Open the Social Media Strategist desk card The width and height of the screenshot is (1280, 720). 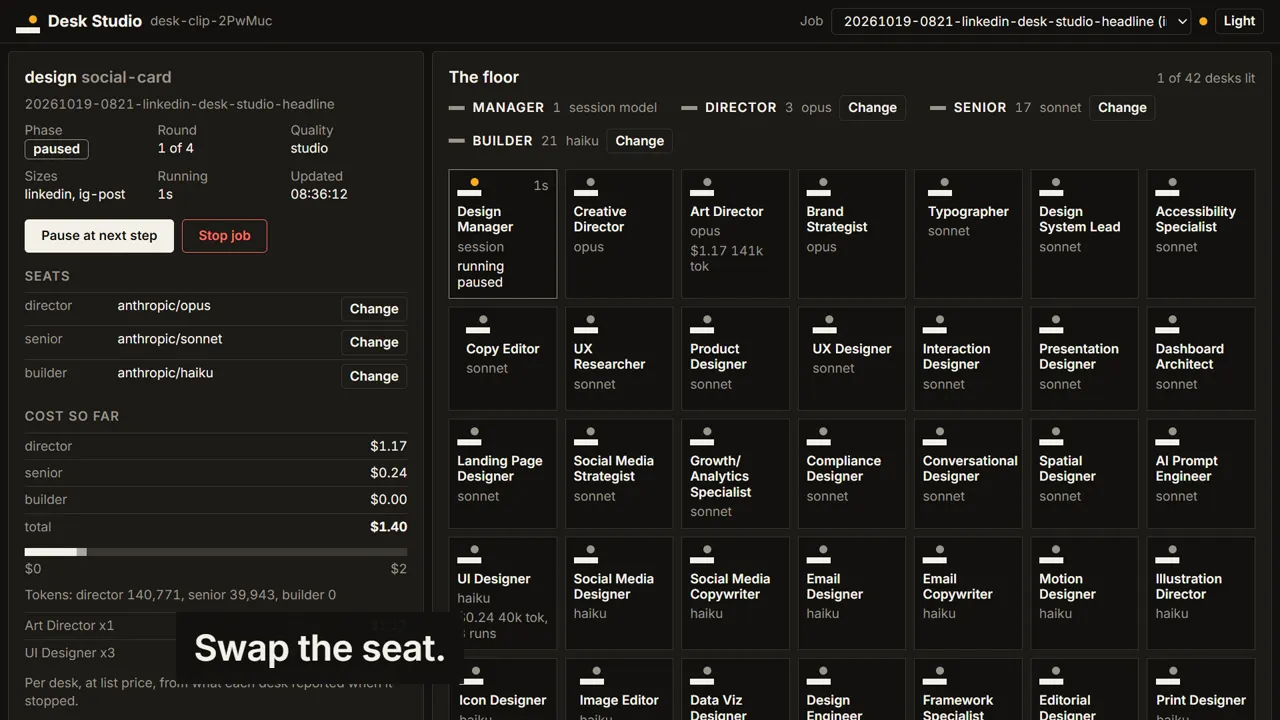(x=619, y=474)
